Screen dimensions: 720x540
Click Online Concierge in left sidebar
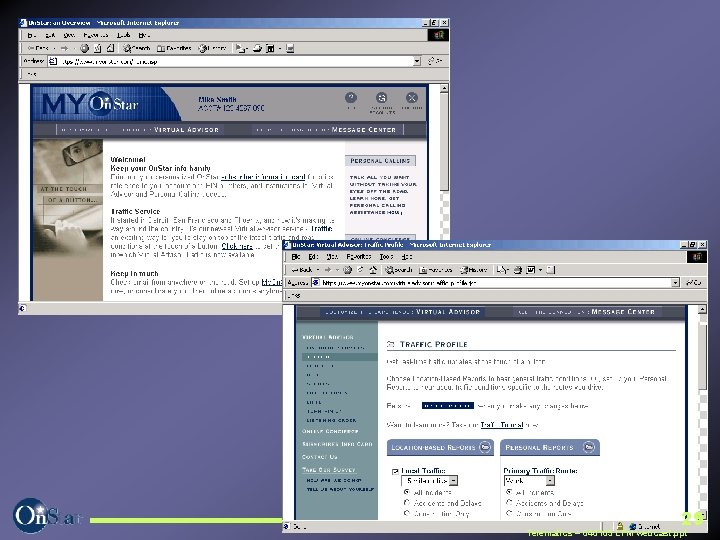point(330,432)
